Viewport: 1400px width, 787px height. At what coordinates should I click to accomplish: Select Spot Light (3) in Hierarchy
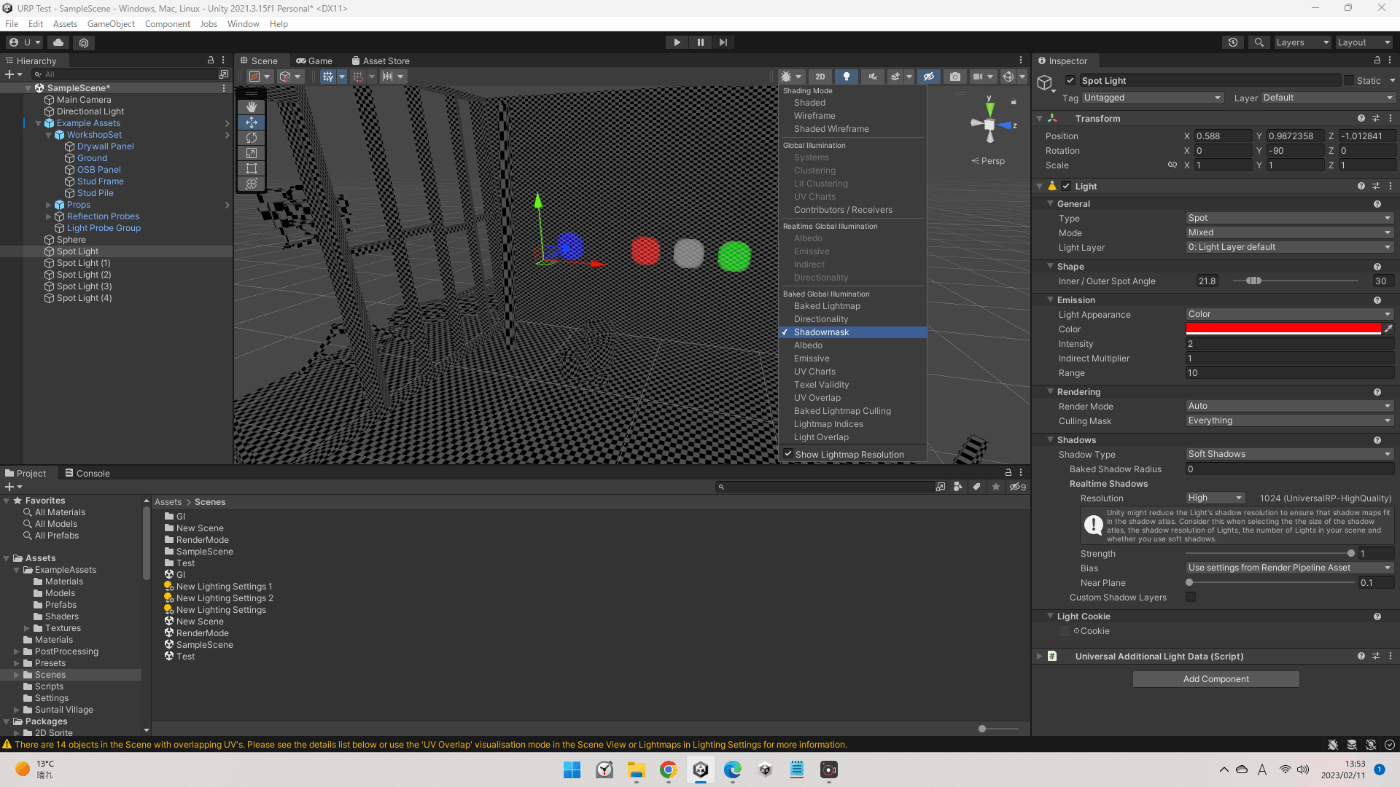(x=84, y=286)
